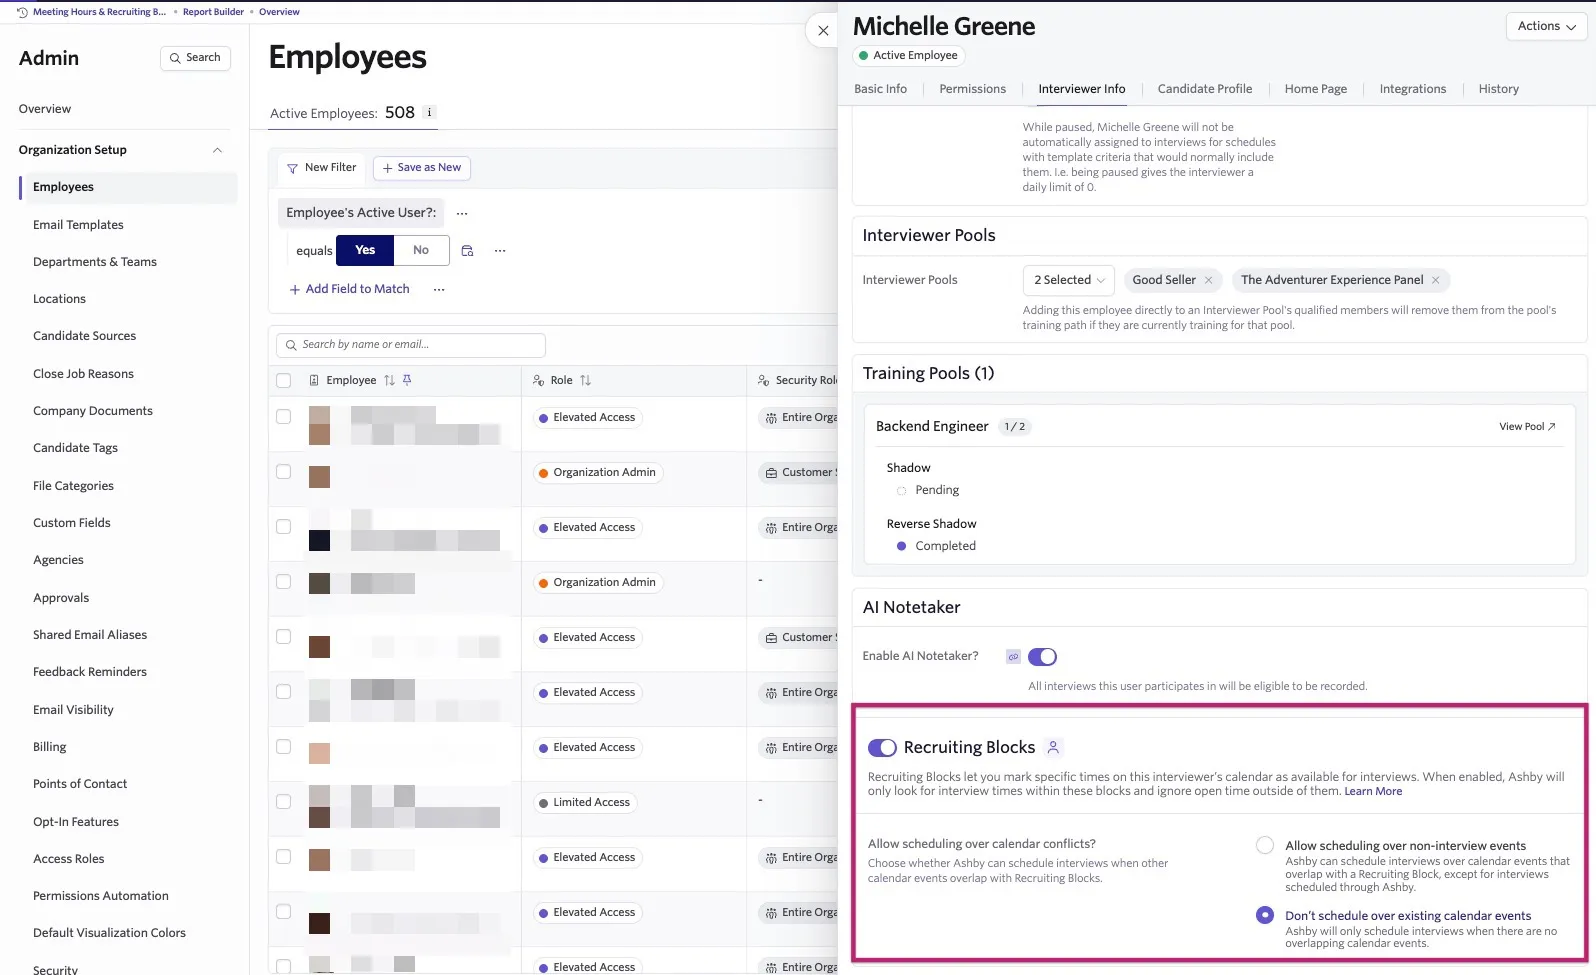Select Don't schedule over existing calendar events
The height and width of the screenshot is (975, 1596).
click(1265, 915)
